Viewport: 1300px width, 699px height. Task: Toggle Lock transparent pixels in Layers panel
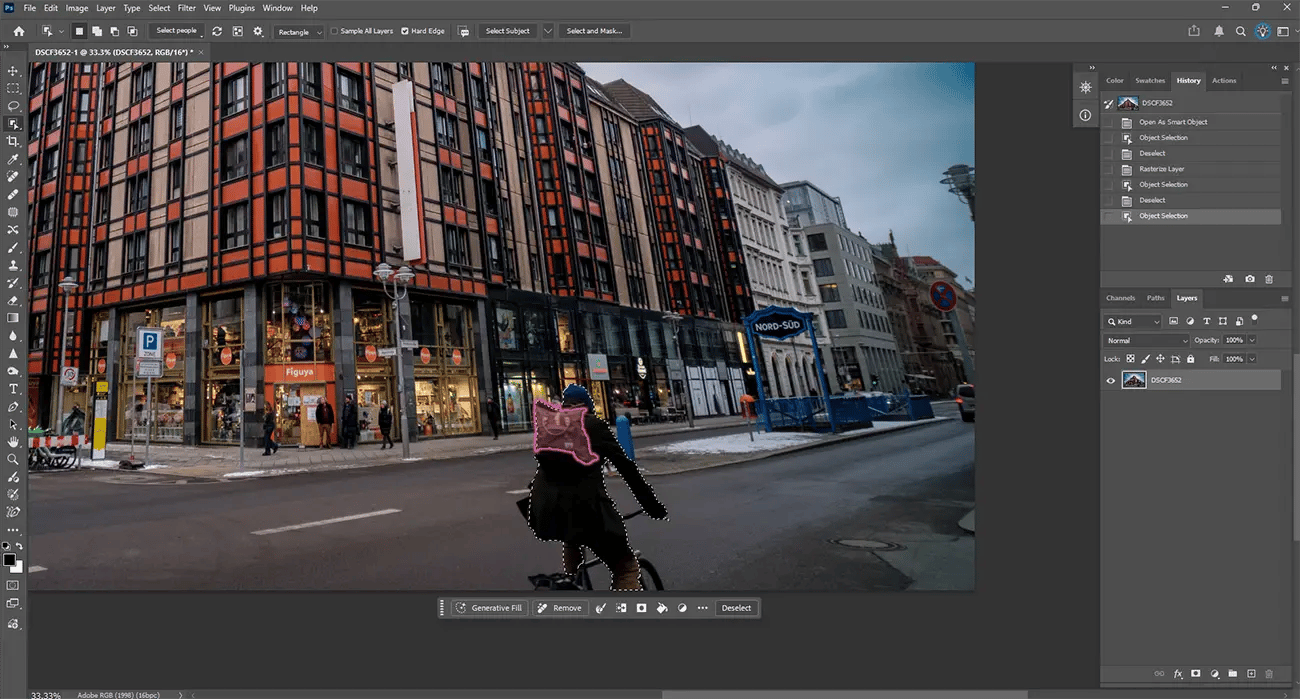click(x=1131, y=358)
